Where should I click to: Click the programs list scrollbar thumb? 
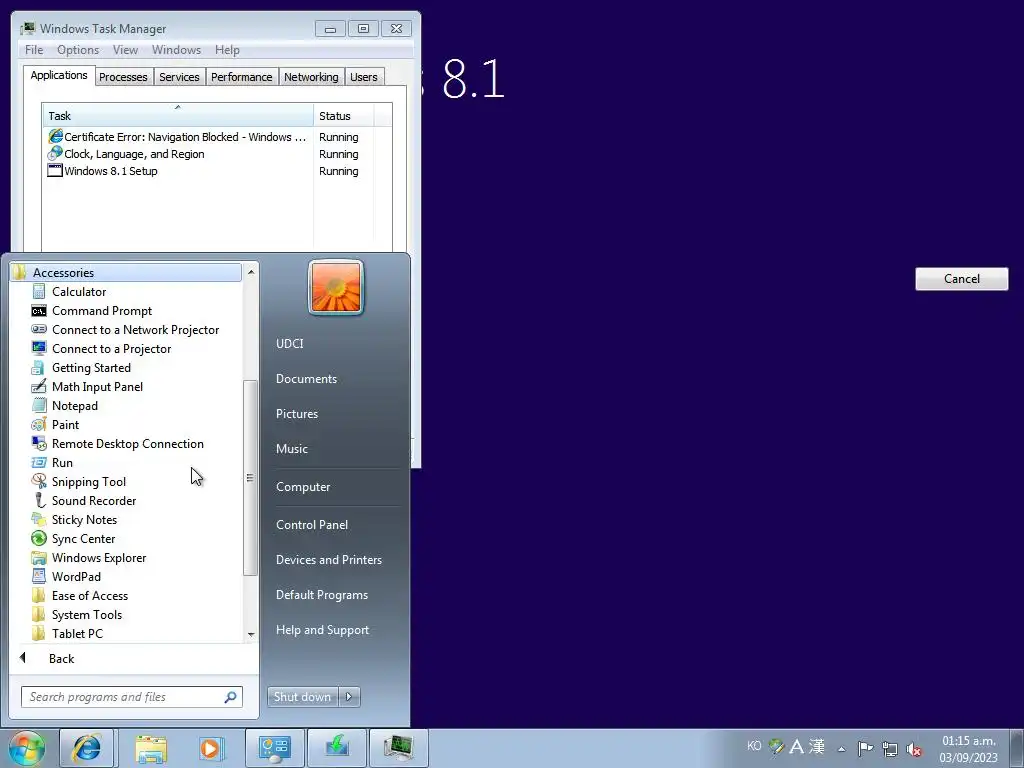tap(250, 478)
